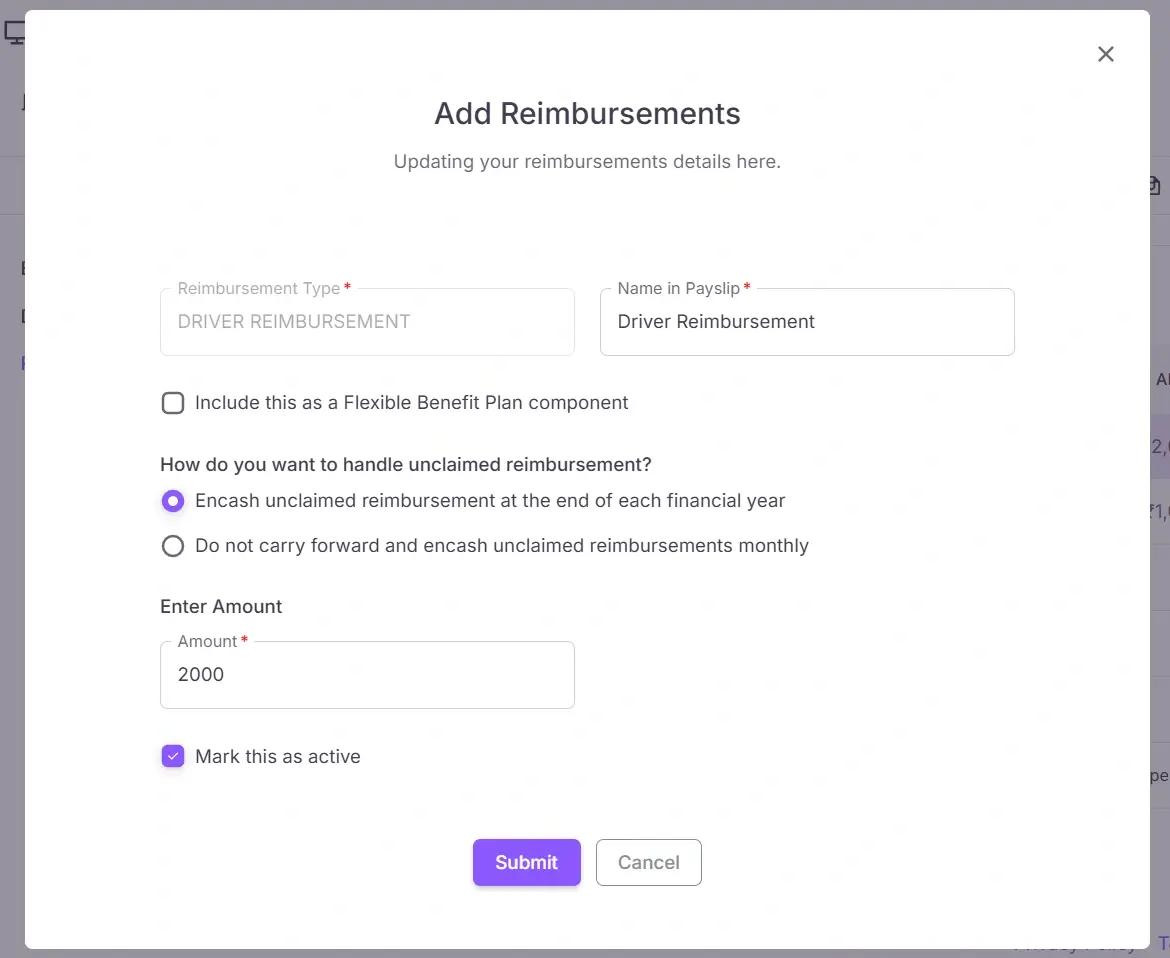Submit the Driver Reimbursement form

pos(526,862)
